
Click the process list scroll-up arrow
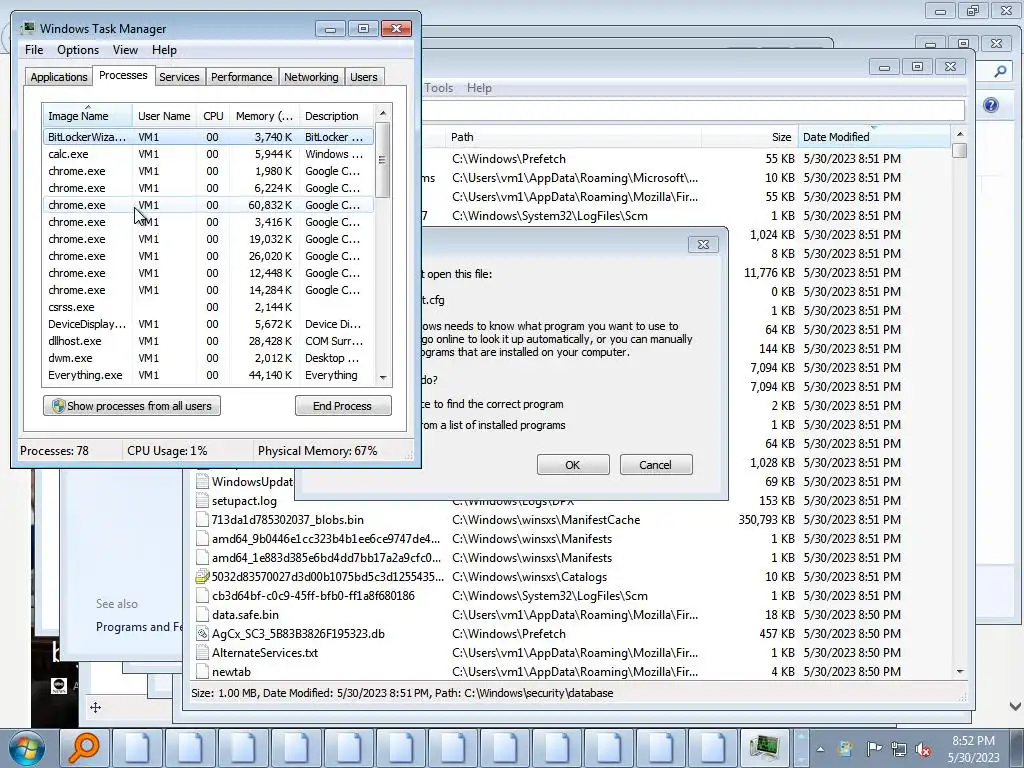tap(383, 113)
